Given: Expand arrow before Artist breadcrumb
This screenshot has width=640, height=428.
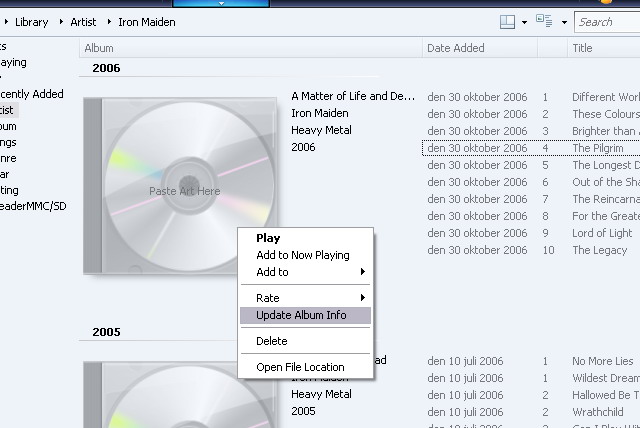Looking at the screenshot, I should 61,22.
